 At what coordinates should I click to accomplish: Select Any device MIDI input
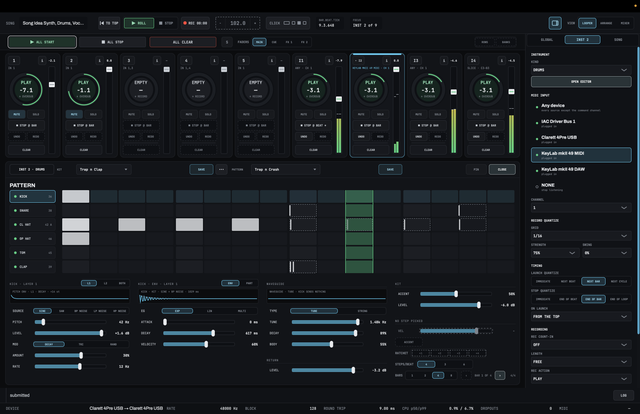(x=581, y=107)
